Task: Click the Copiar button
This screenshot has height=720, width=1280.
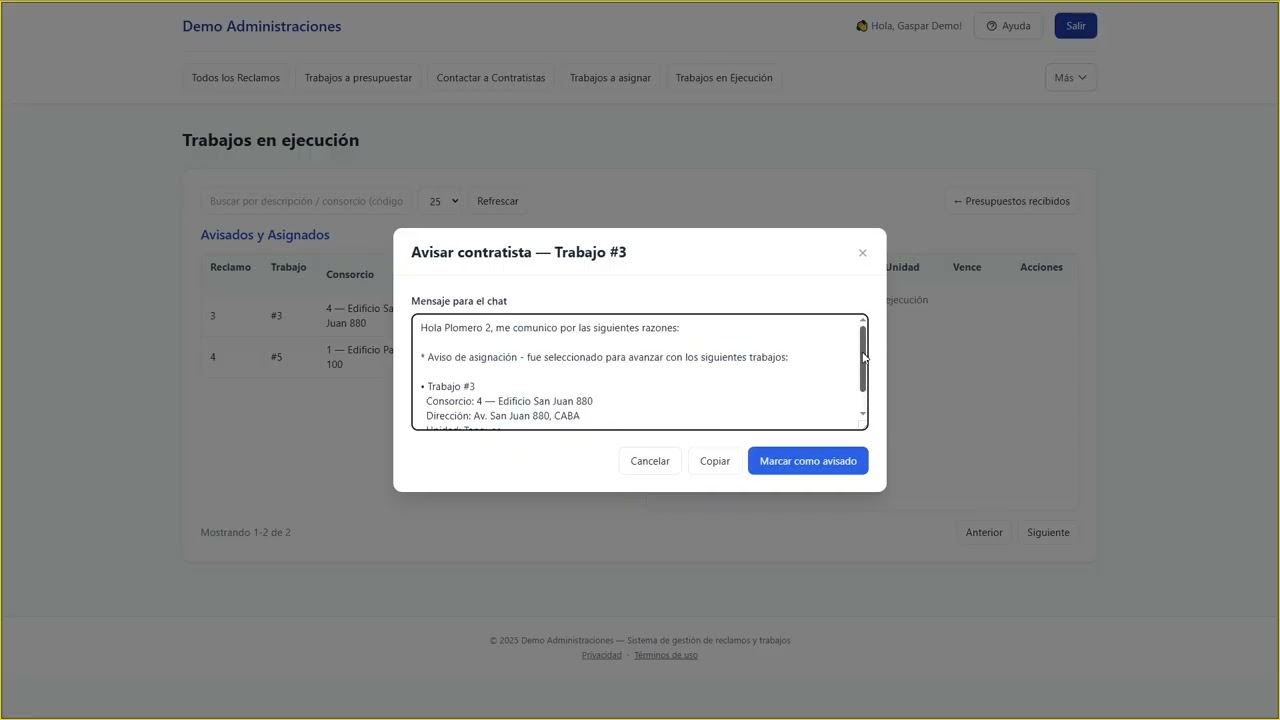Action: pyautogui.click(x=715, y=461)
